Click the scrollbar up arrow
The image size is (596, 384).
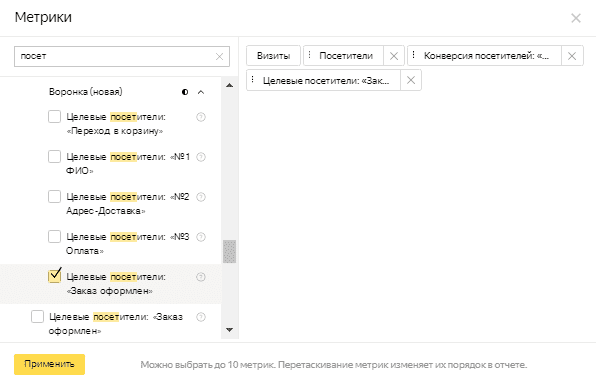pyautogui.click(x=230, y=85)
